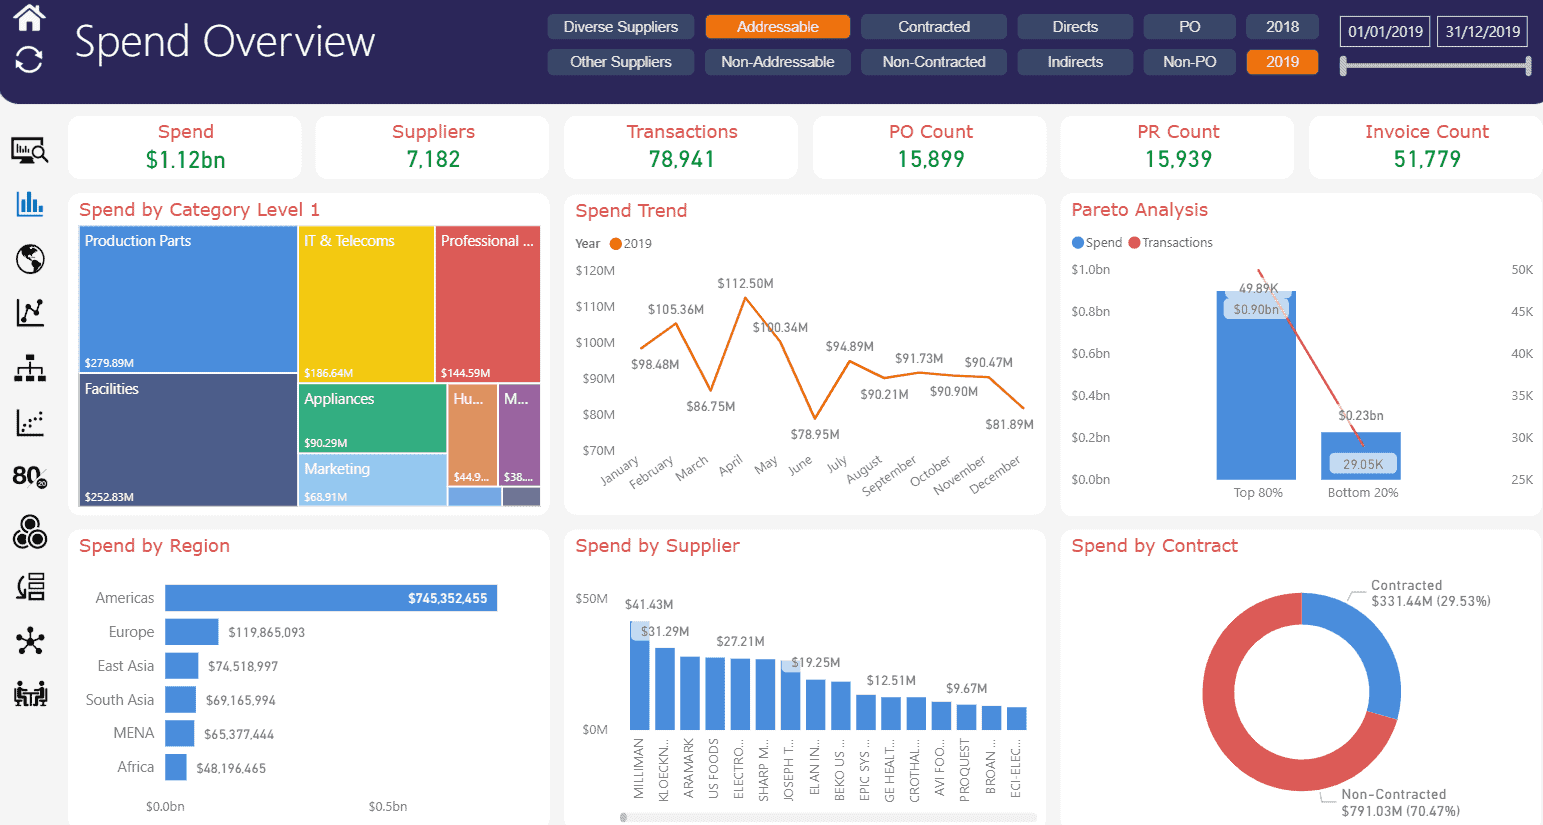
Task: Open the globe icon for regional analysis
Action: 29,259
